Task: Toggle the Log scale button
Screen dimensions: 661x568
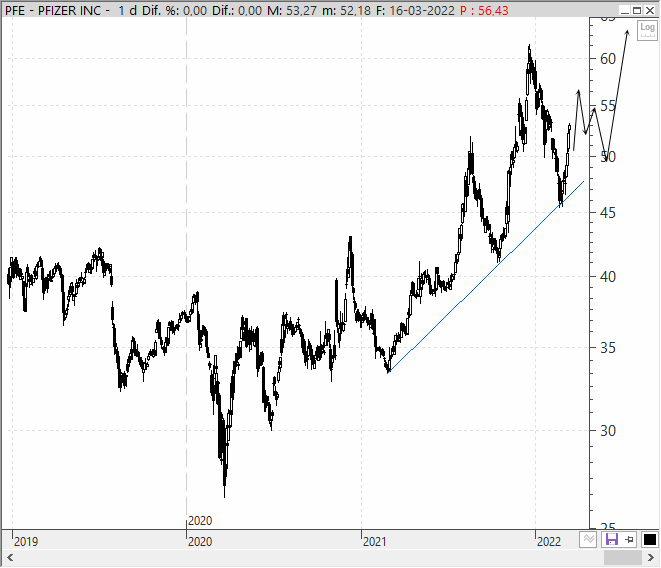Action: 647,30
